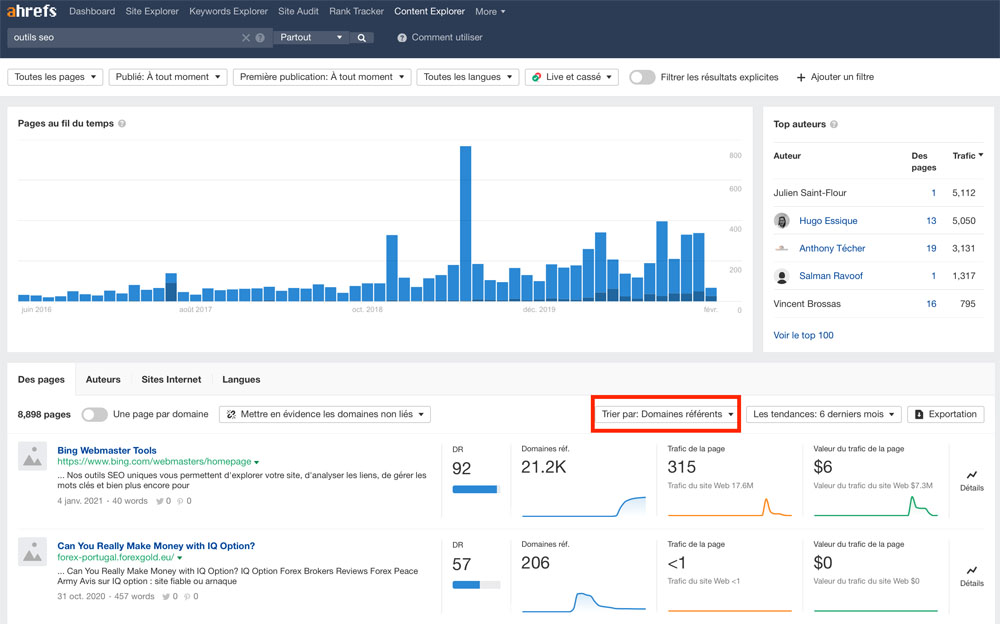This screenshot has height=624, width=1000.
Task: Click the DR 57 rating bar
Action: (476, 584)
